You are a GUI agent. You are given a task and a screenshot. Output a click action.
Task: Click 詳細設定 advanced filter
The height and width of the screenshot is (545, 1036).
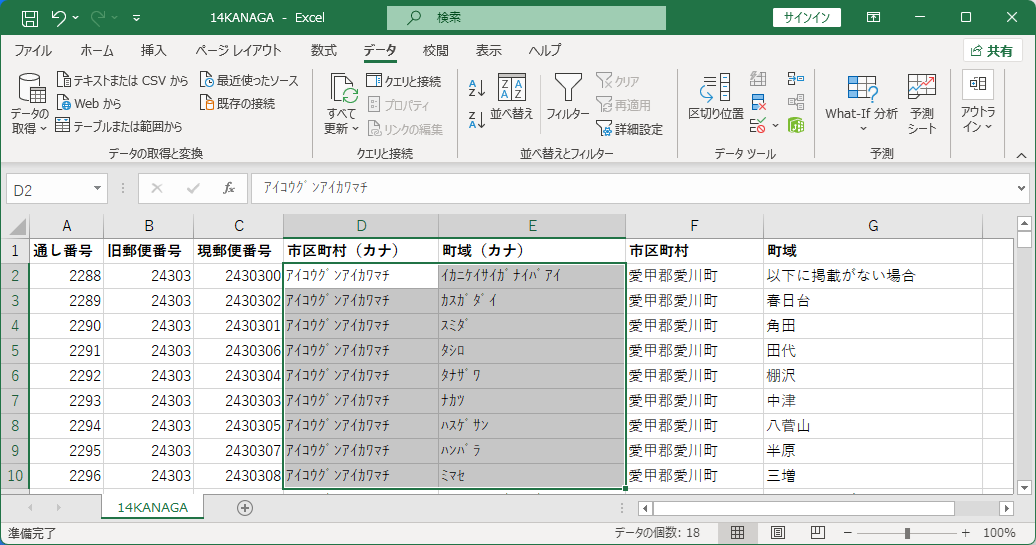tap(629, 128)
